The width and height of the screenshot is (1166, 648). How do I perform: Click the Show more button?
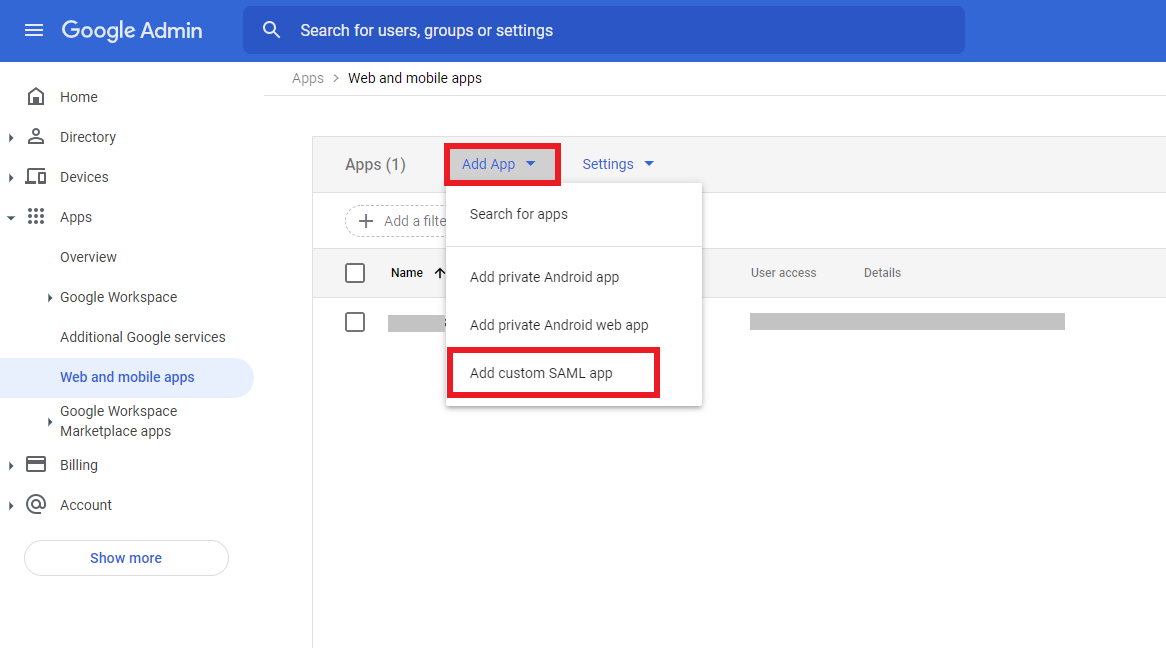(125, 557)
